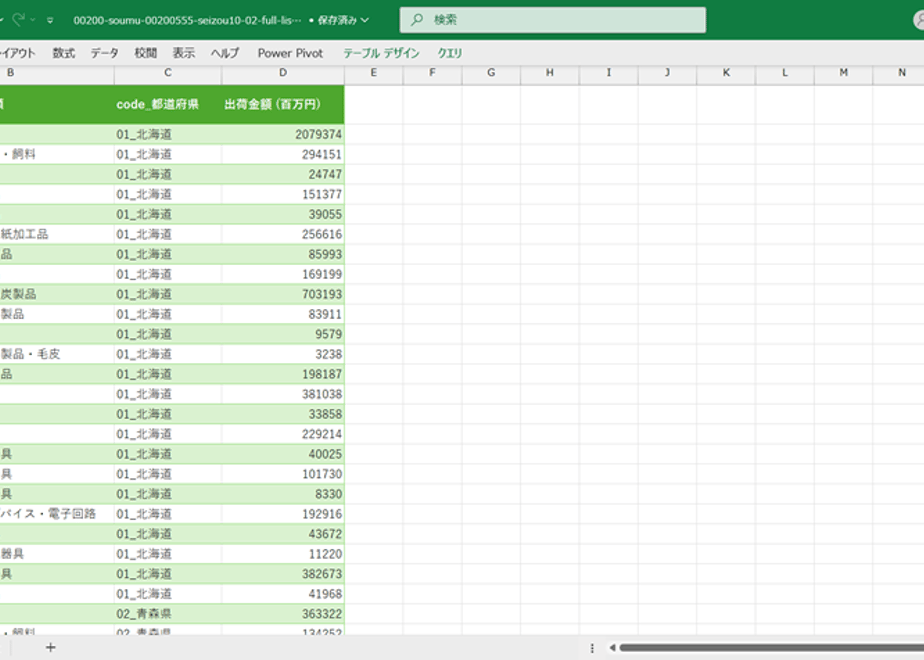Click the バイス・電子回路 cell in column B
Image resolution: width=924 pixels, height=660 pixels.
(x=57, y=514)
